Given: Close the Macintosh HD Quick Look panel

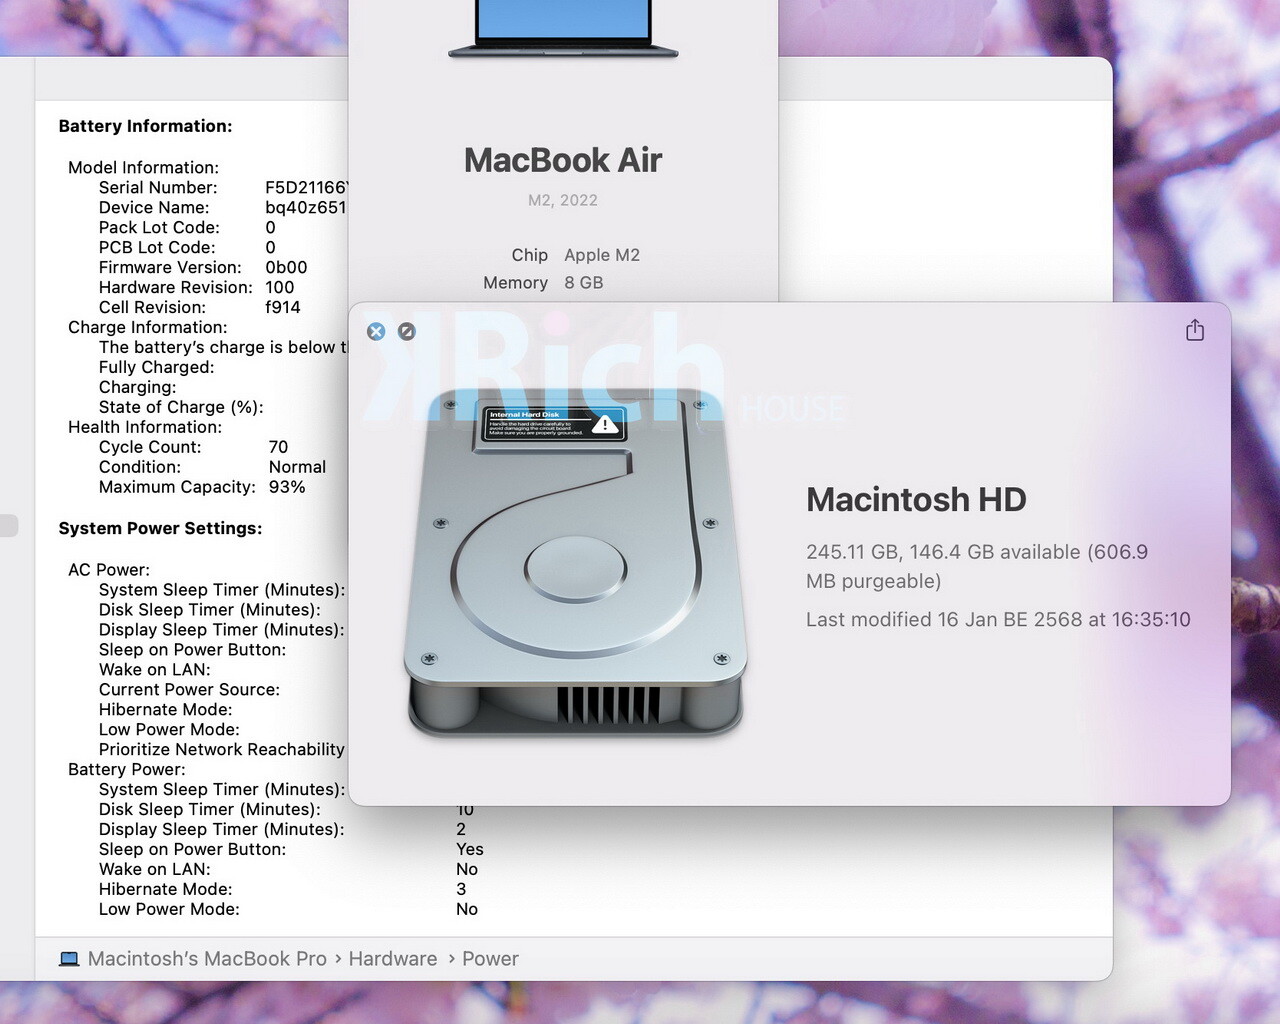Looking at the screenshot, I should point(376,331).
